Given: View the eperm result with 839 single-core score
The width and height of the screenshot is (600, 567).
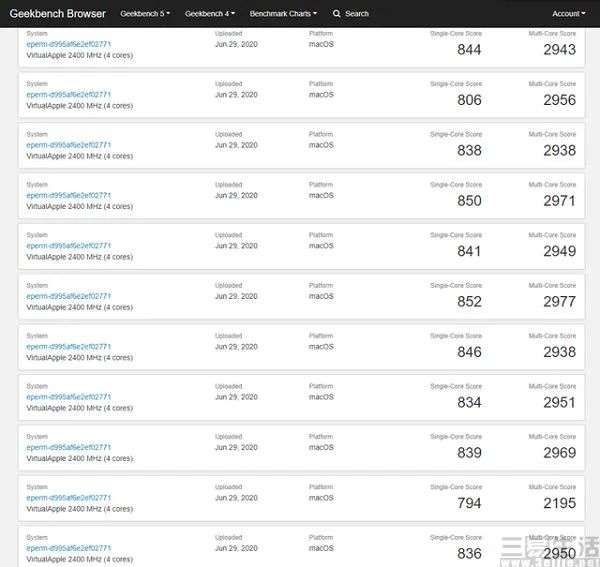Looking at the screenshot, I should 68,447.
